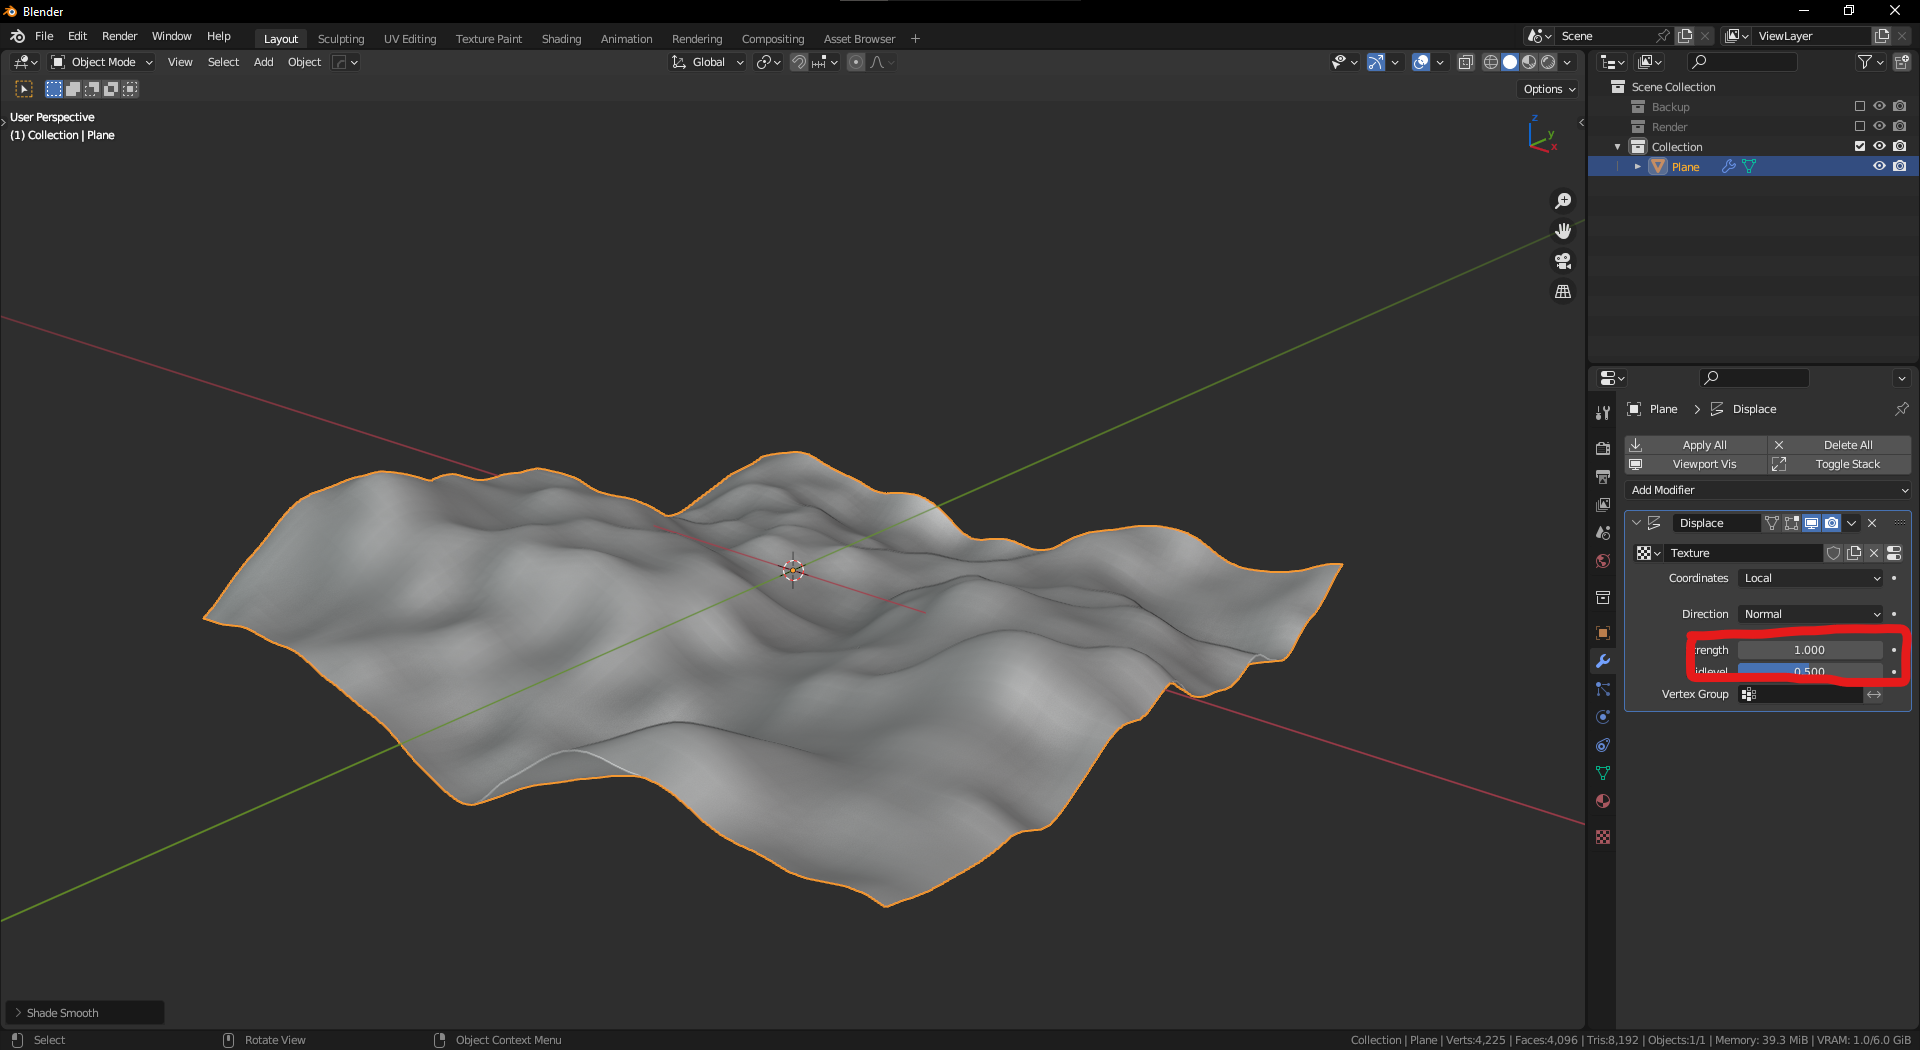Open the Material properties tab icon
The image size is (1920, 1050).
(1603, 801)
